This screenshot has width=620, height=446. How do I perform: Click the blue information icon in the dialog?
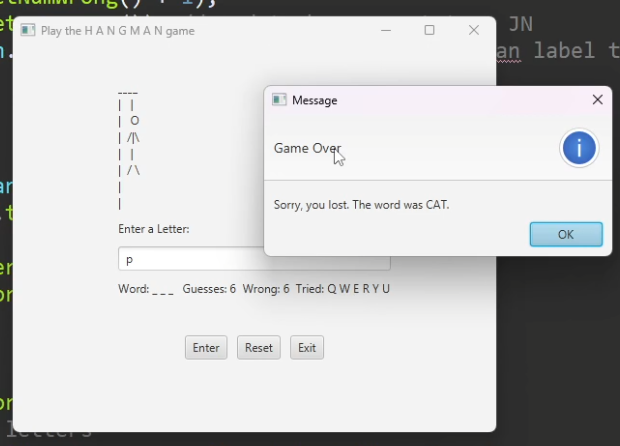[579, 149]
